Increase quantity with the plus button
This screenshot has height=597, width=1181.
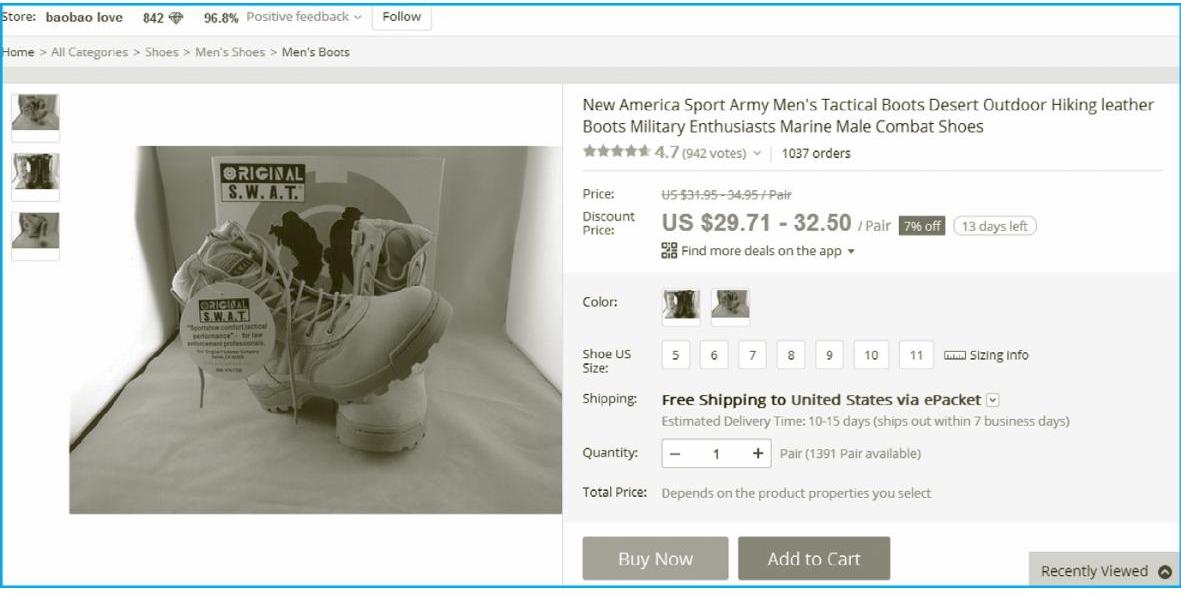[758, 454]
